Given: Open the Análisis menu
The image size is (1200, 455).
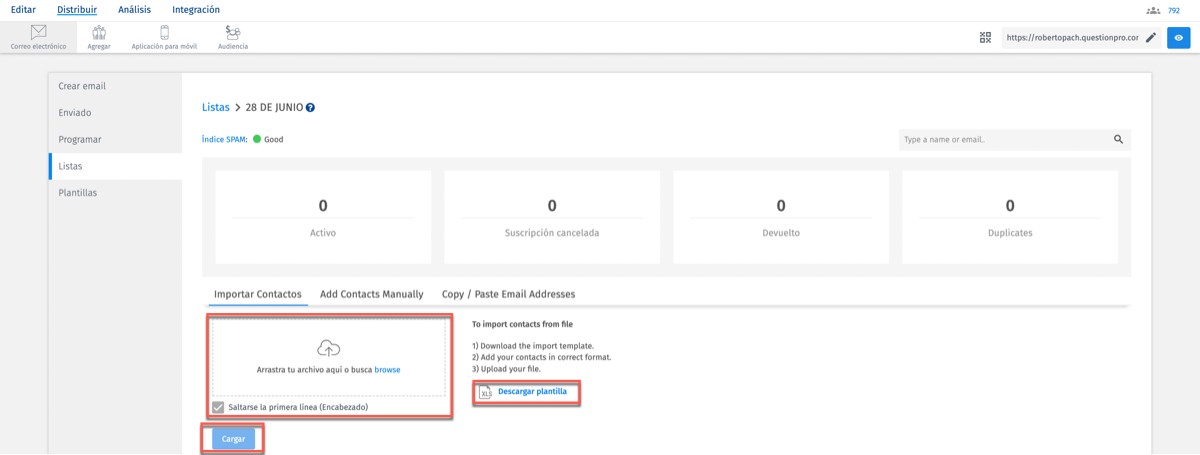Looking at the screenshot, I should point(135,10).
